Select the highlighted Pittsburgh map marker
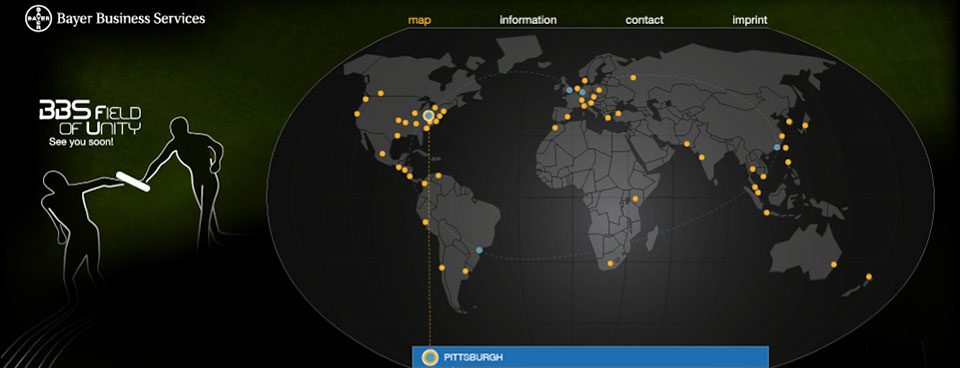This screenshot has width=960, height=368. click(429, 115)
